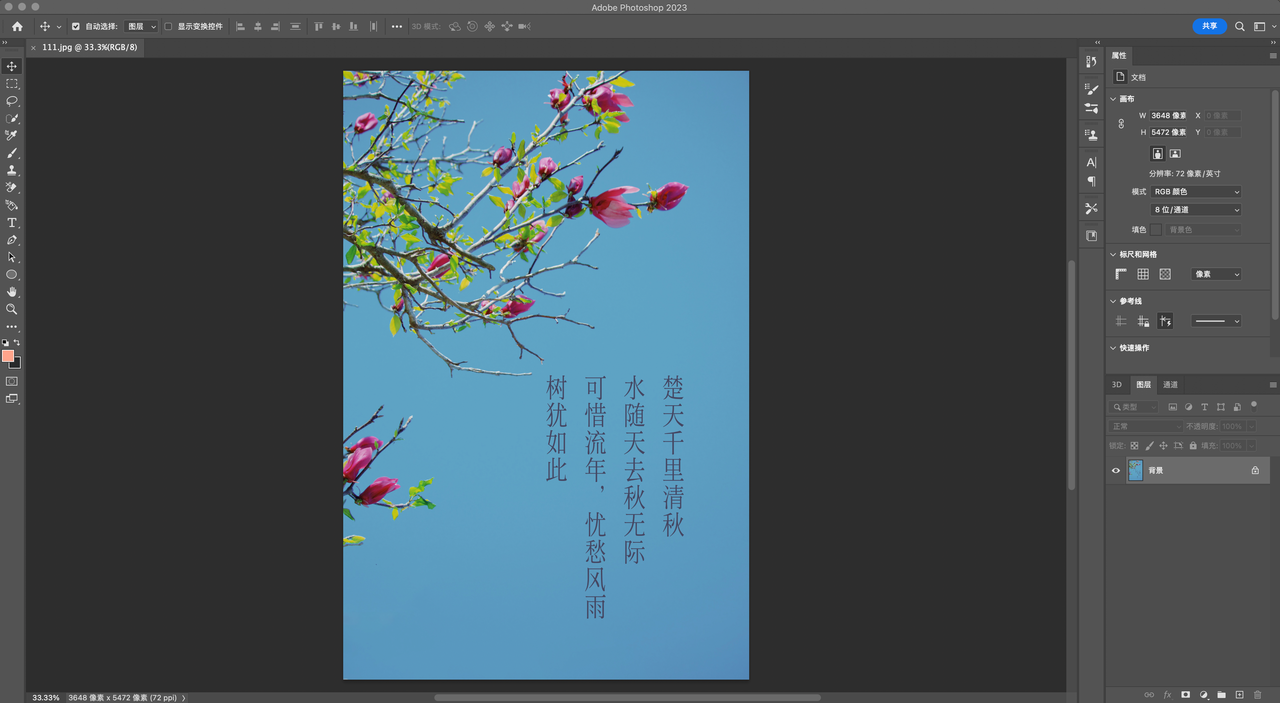The height and width of the screenshot is (703, 1280).
Task: Select the Brush tool
Action: click(12, 153)
